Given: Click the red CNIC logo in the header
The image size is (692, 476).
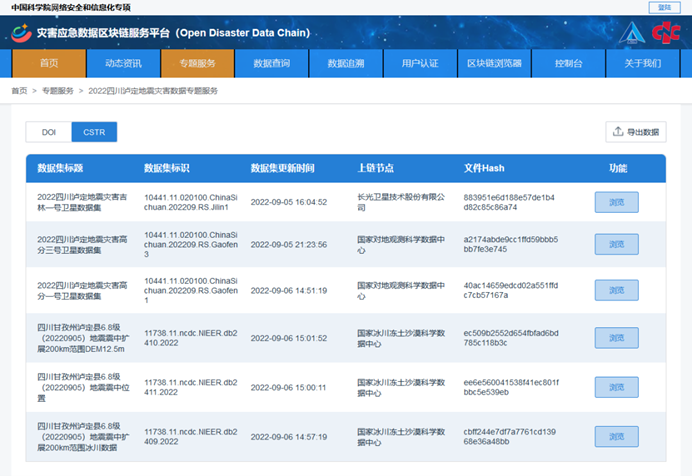Looking at the screenshot, I should point(663,33).
